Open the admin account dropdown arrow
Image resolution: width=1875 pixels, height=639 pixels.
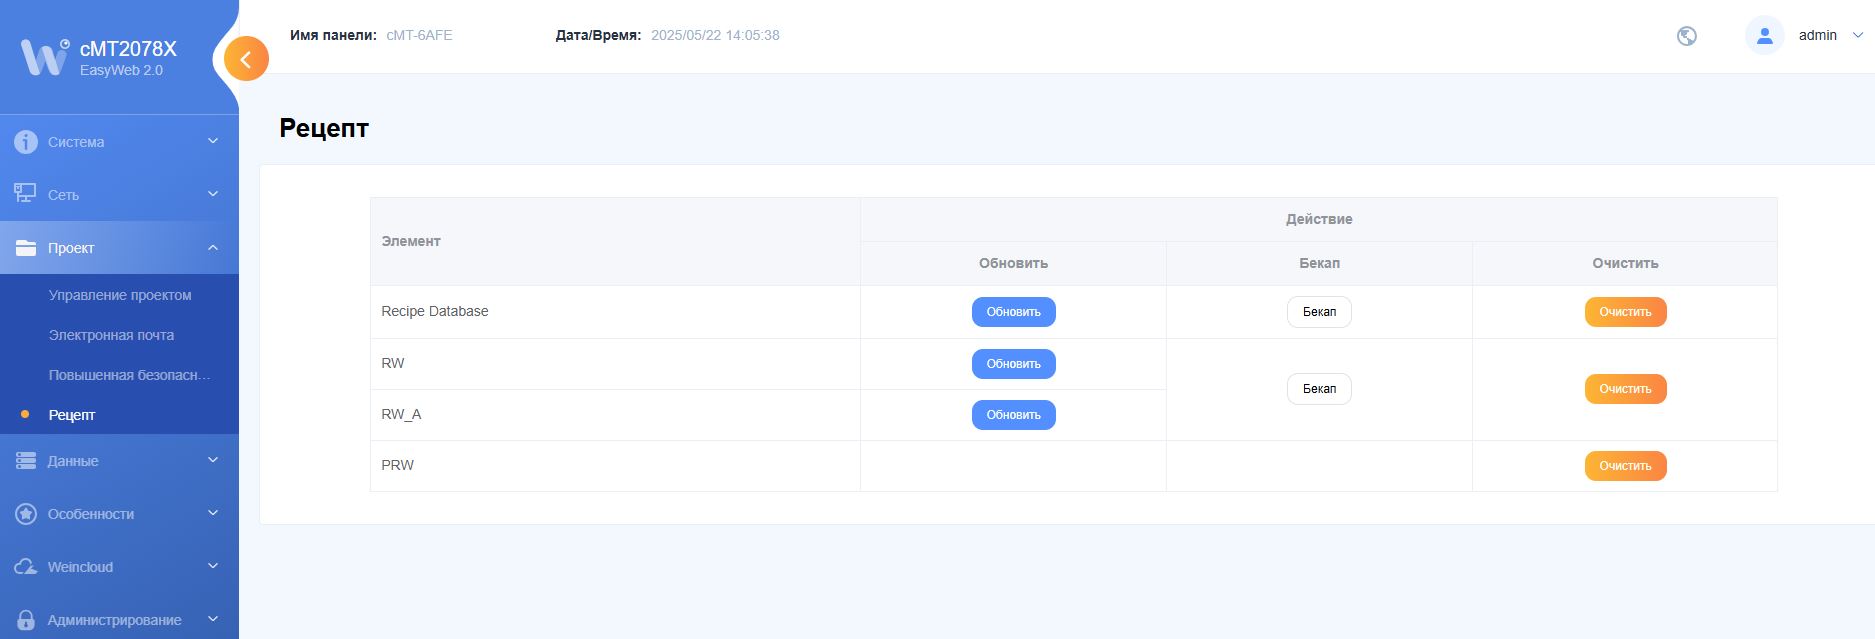pos(1858,35)
